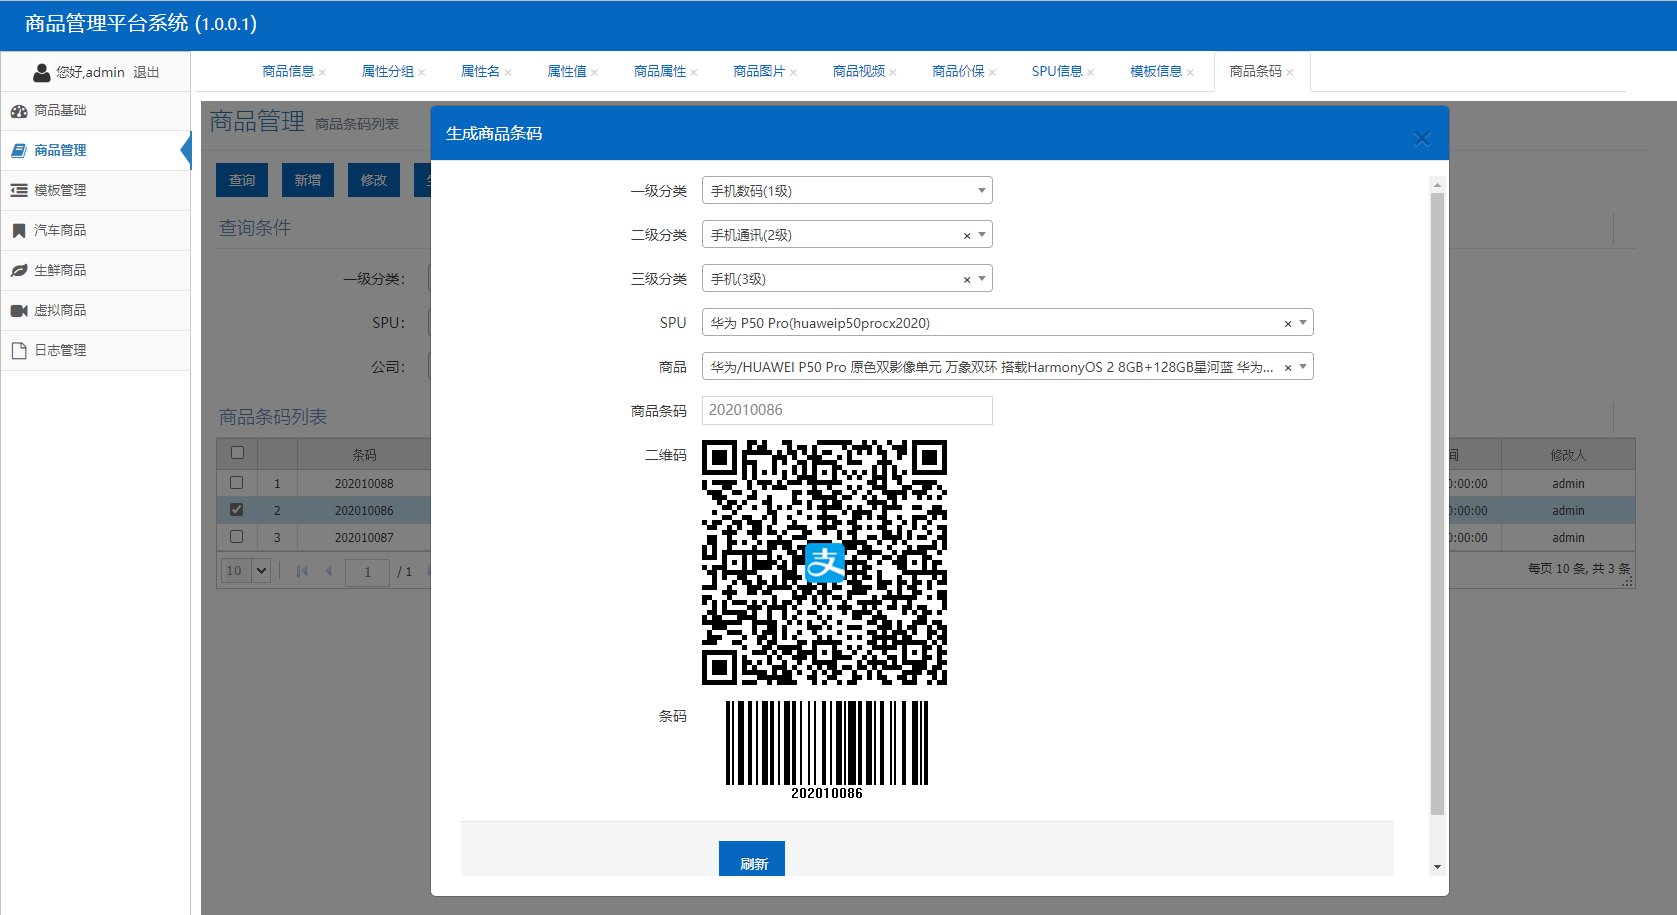Viewport: 1677px width, 915px height.
Task: Uncheck the row with barcode 202010086
Action: 237,510
